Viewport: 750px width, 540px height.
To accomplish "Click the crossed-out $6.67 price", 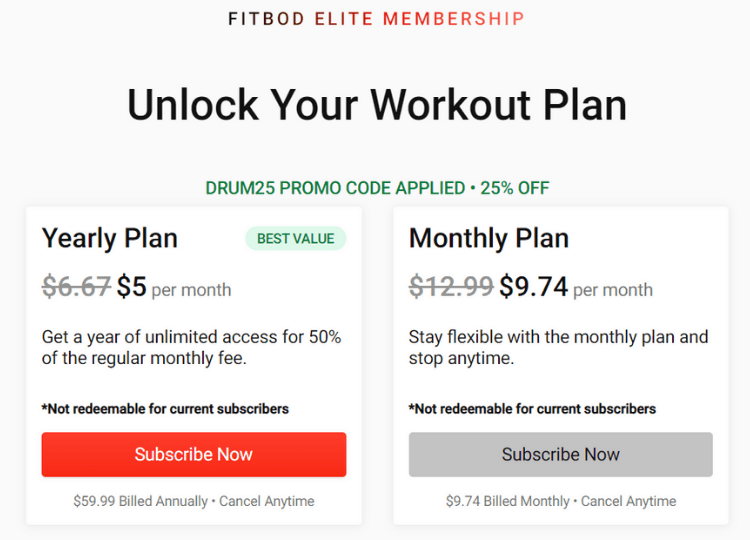I will pyautogui.click(x=77, y=287).
